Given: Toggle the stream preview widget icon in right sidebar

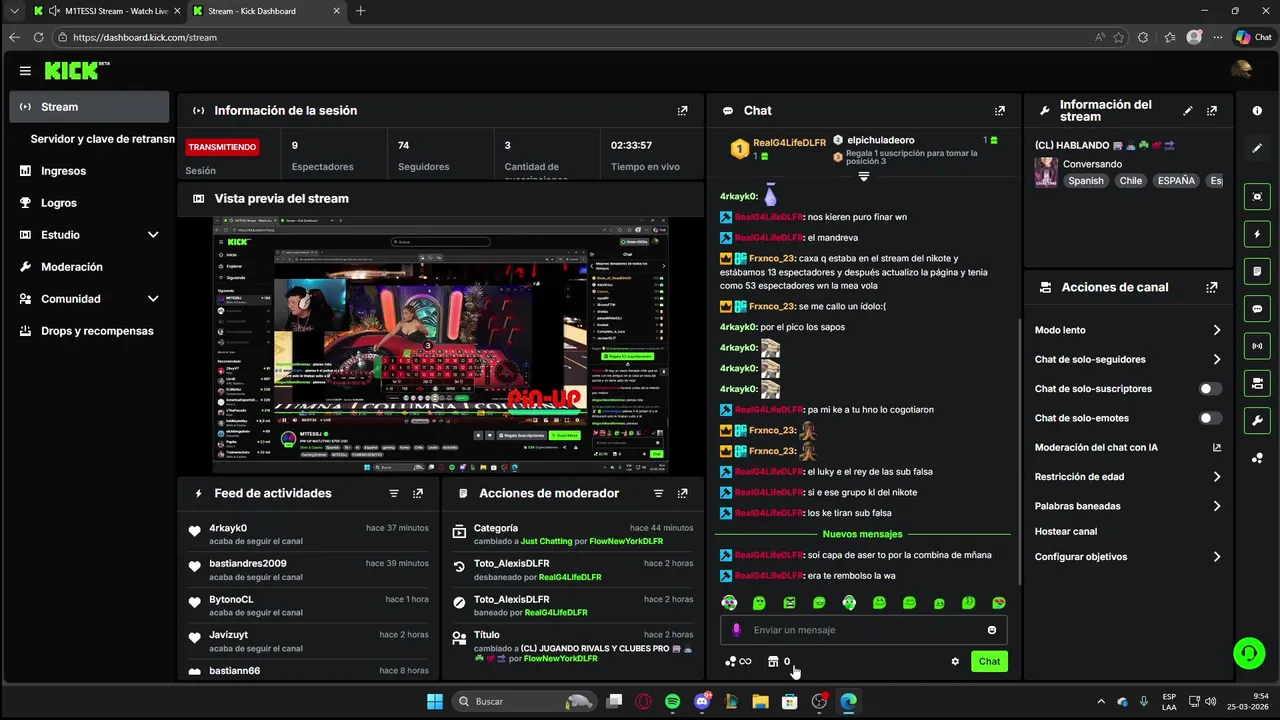Looking at the screenshot, I should point(1257,197).
